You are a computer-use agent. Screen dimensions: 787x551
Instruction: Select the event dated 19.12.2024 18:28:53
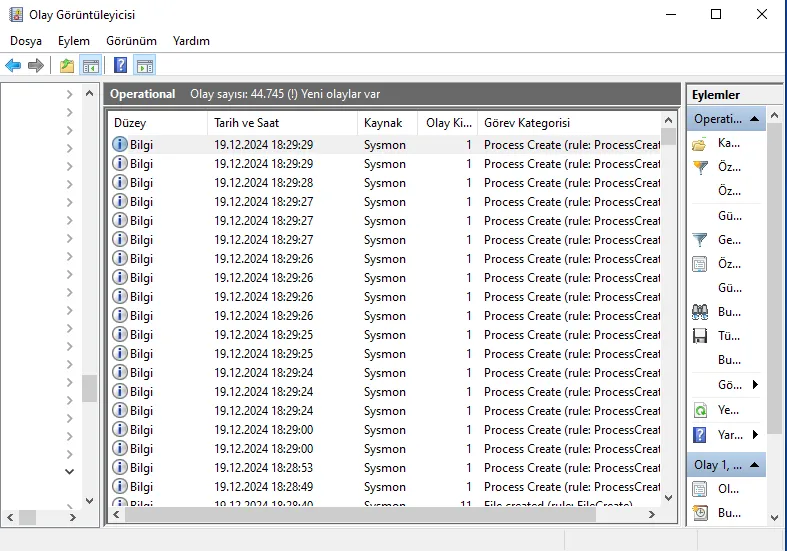coord(385,468)
